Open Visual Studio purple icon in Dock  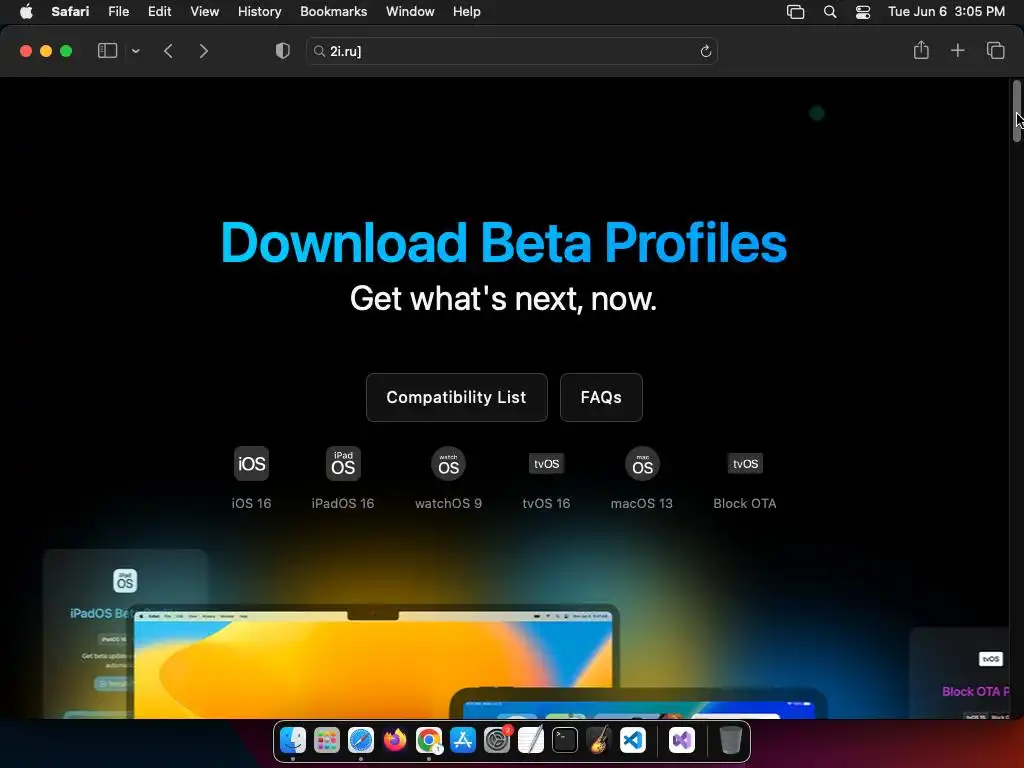(x=682, y=740)
